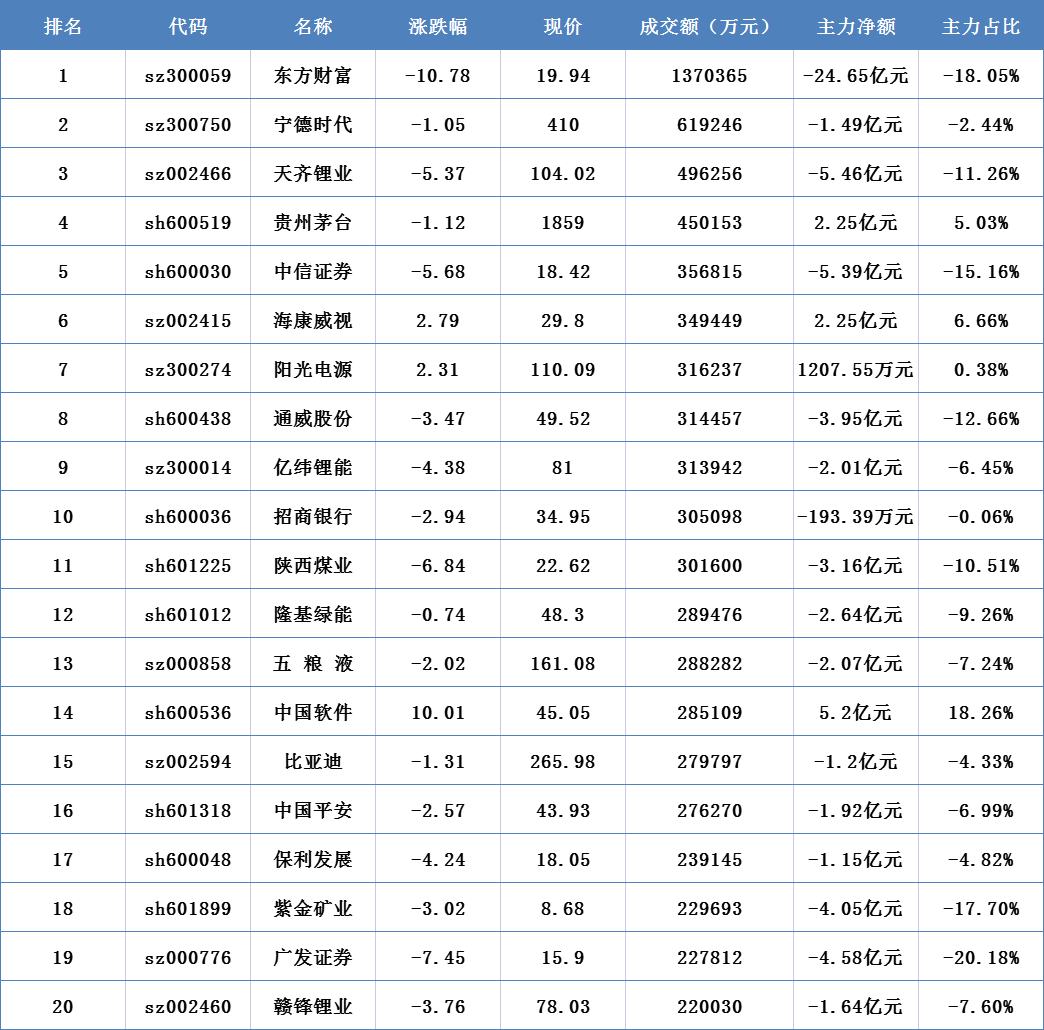Click the 成交额（万元） column header
This screenshot has width=1044, height=1030.
coord(710,26)
